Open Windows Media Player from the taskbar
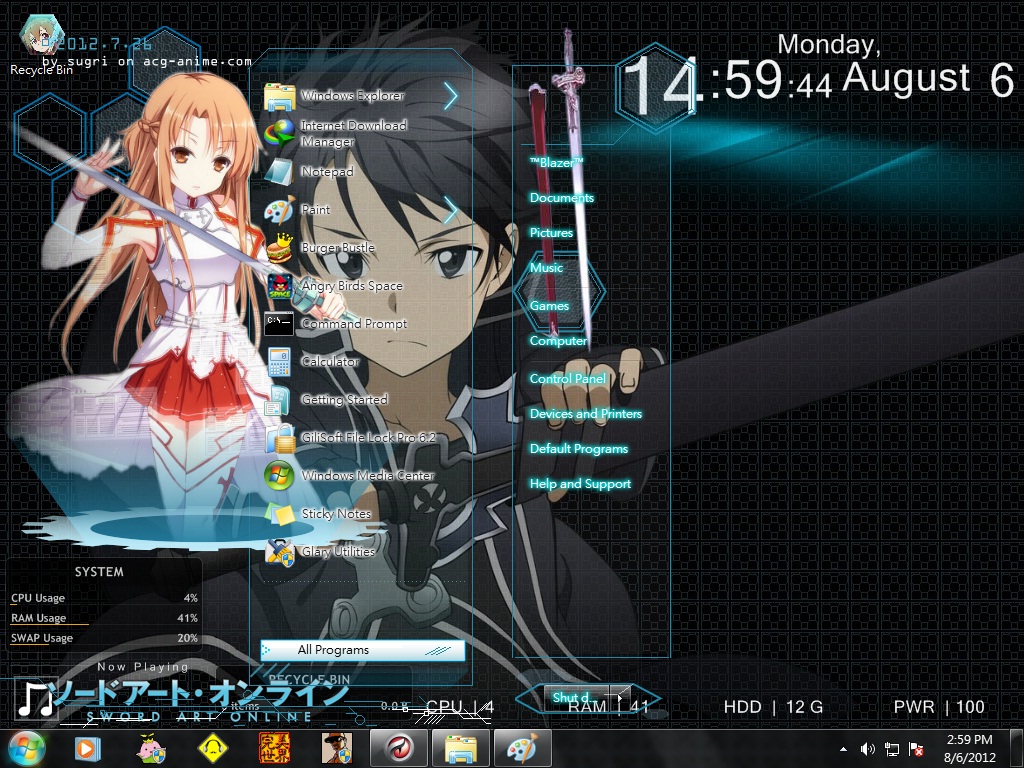Image resolution: width=1024 pixels, height=768 pixels. tap(88, 747)
